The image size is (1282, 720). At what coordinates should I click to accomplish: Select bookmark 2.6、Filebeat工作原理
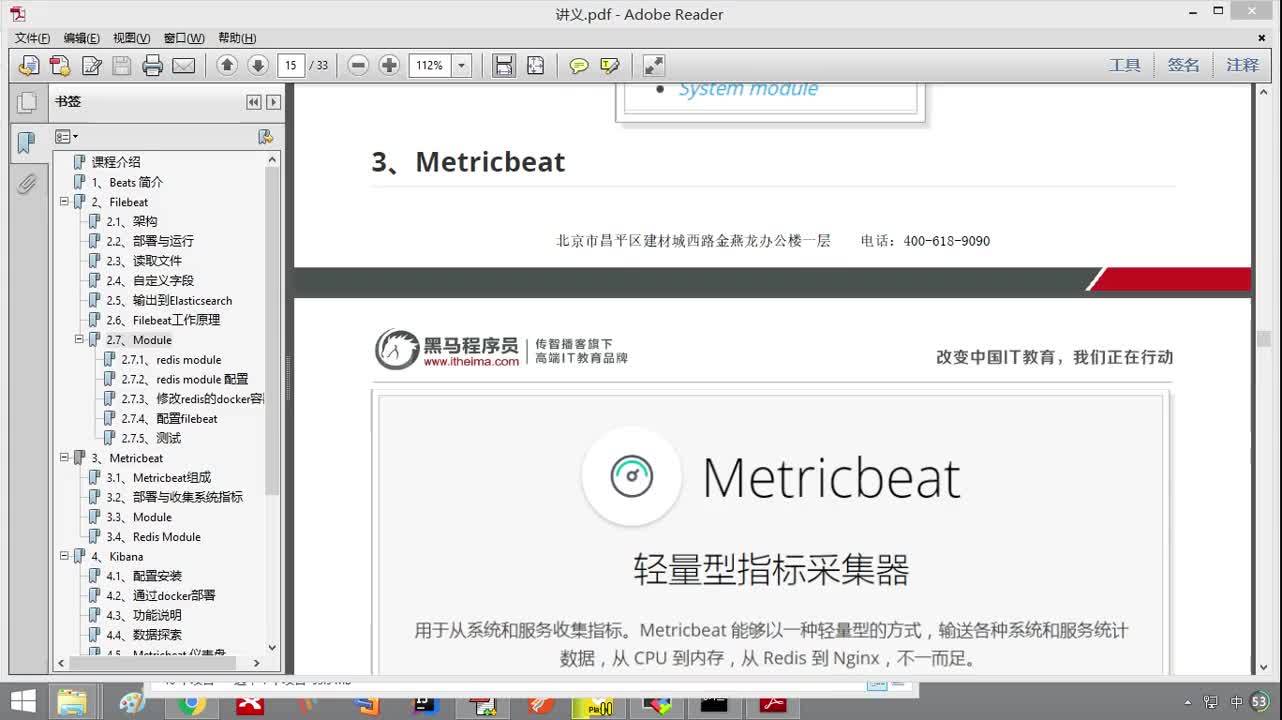(x=163, y=320)
